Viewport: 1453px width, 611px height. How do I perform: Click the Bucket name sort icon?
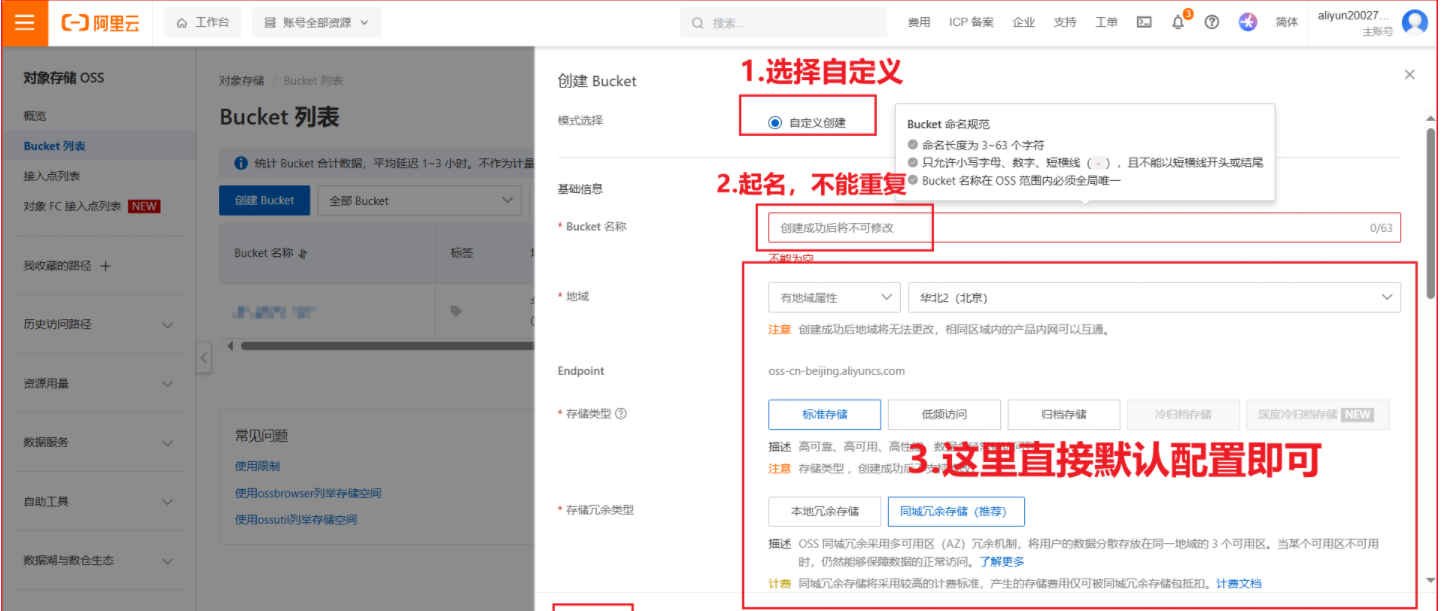point(303,254)
